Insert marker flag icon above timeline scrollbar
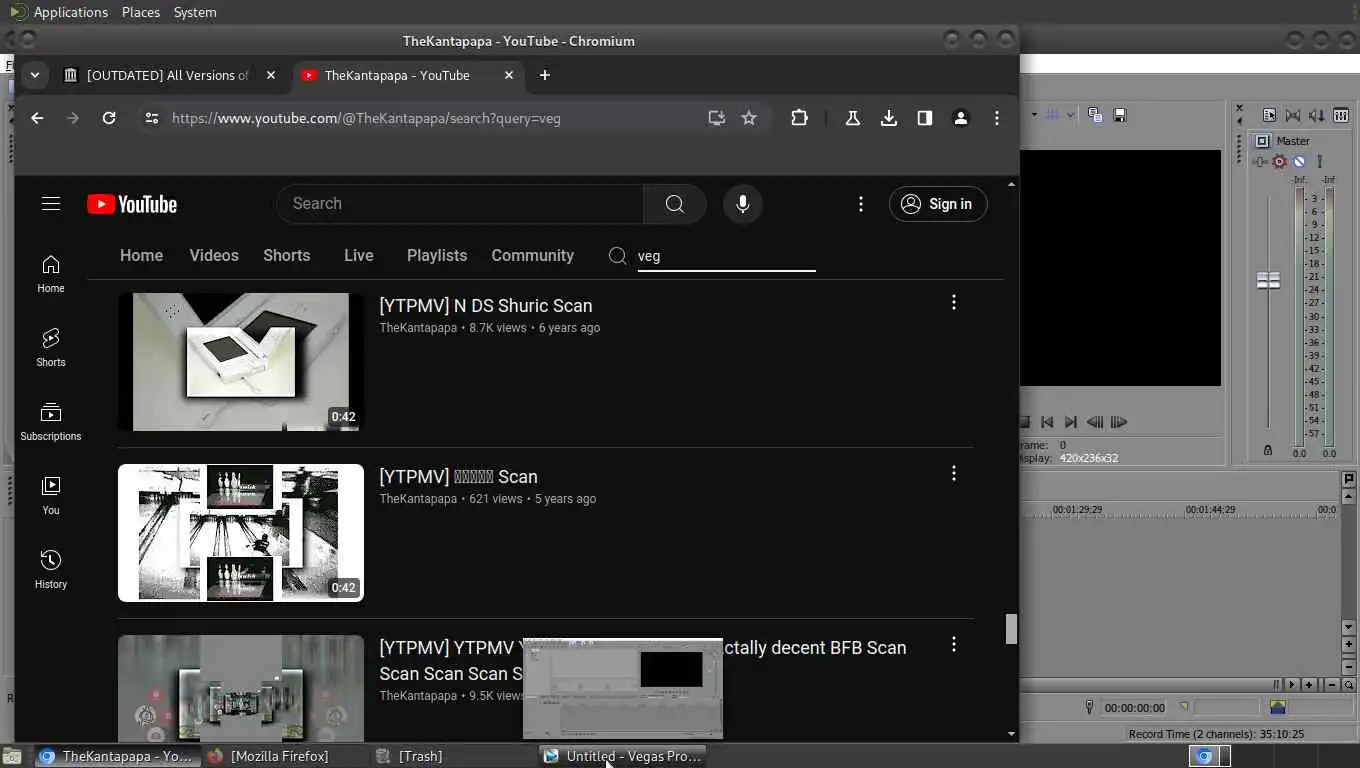The height and width of the screenshot is (768, 1360). pyautogui.click(x=1349, y=480)
